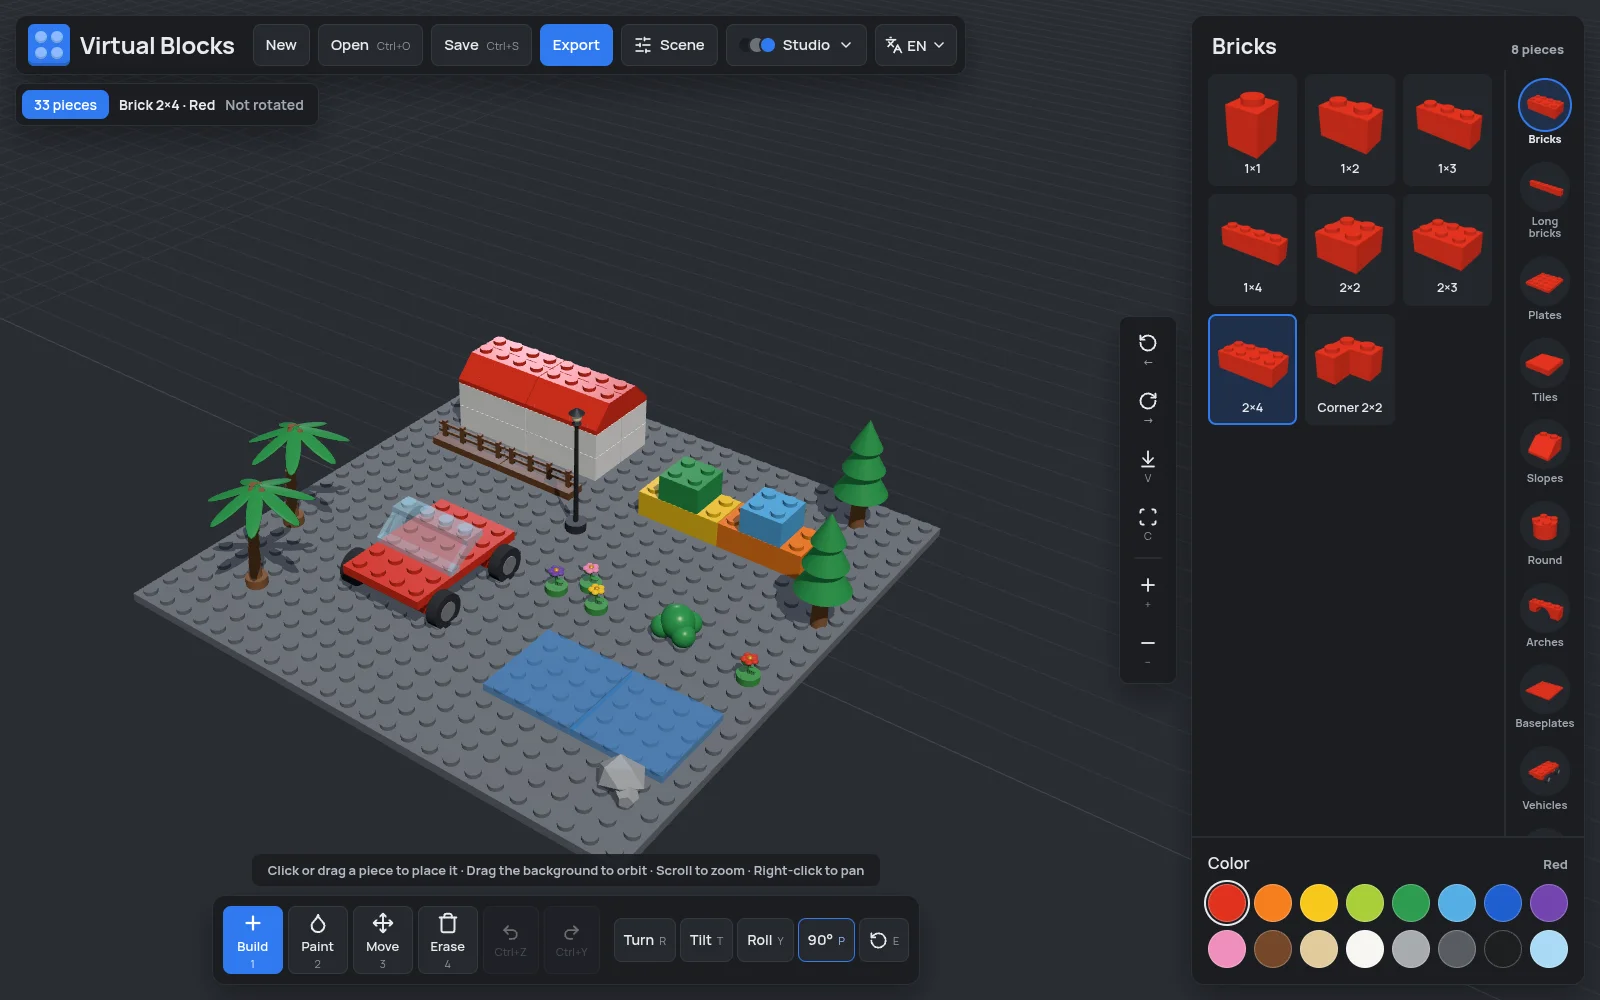Screen dimensions: 1600x1000
Task: Click the Not rotated status text
Action: [x=264, y=105]
